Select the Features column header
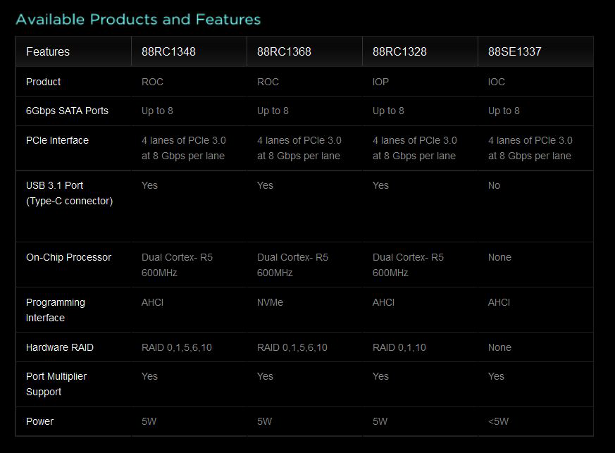Screen dimensions: 615x453 pyautogui.click(x=48, y=51)
